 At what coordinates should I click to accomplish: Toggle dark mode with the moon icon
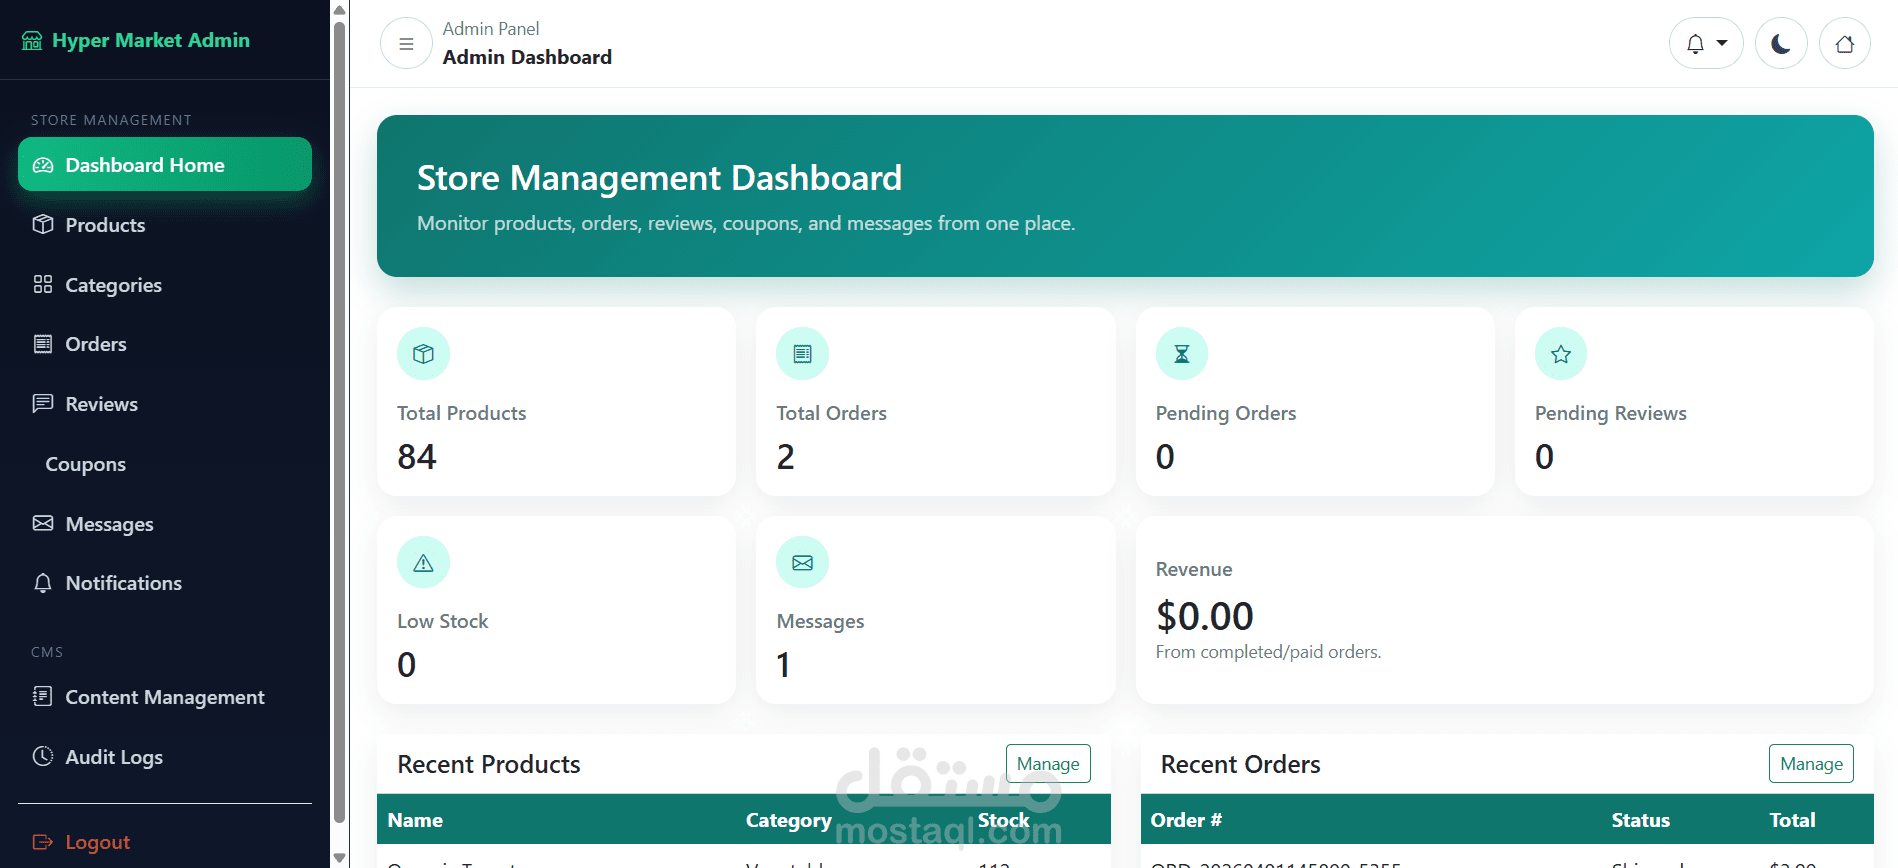pos(1781,44)
